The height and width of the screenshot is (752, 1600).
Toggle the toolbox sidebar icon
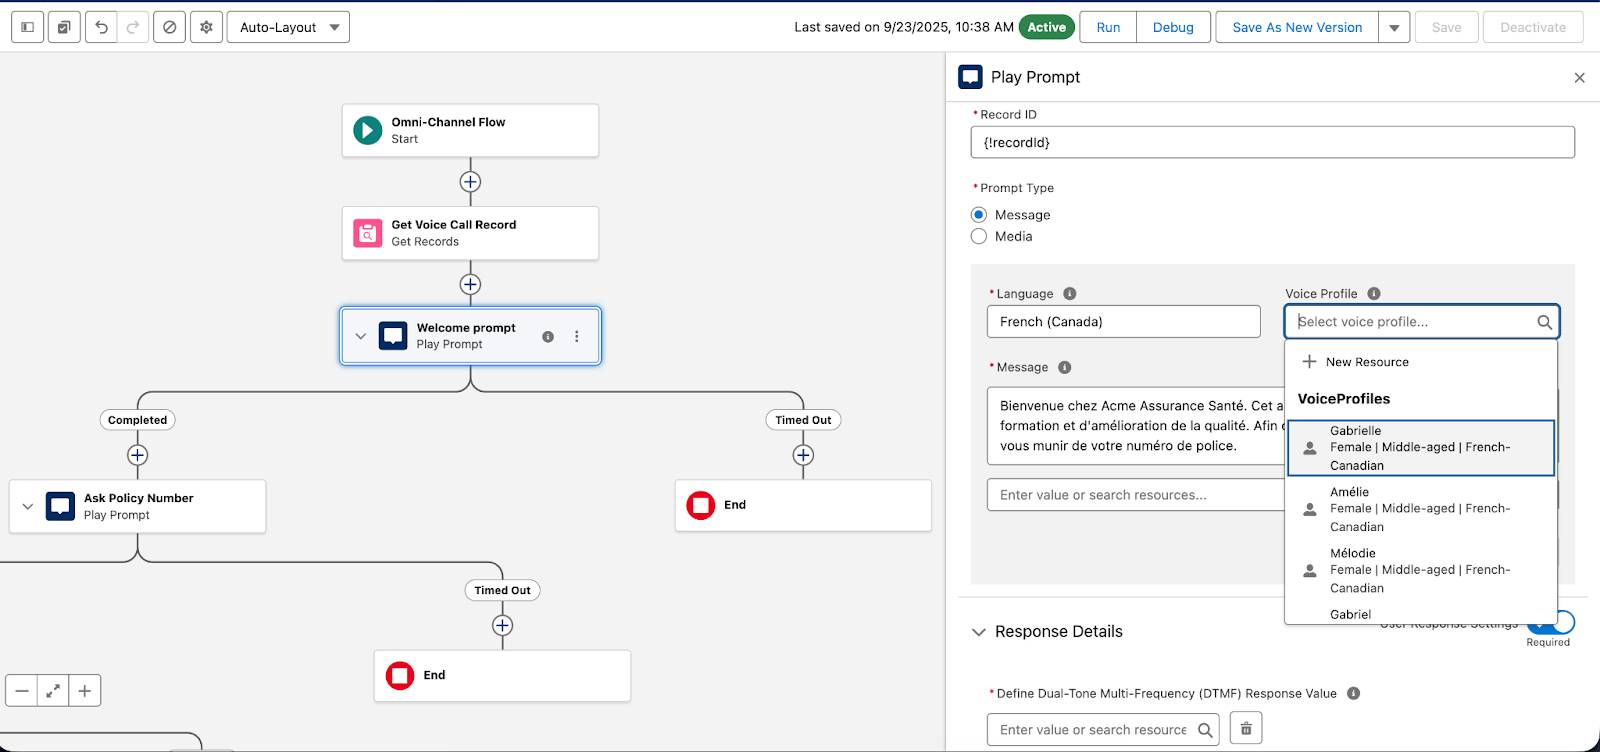point(28,27)
